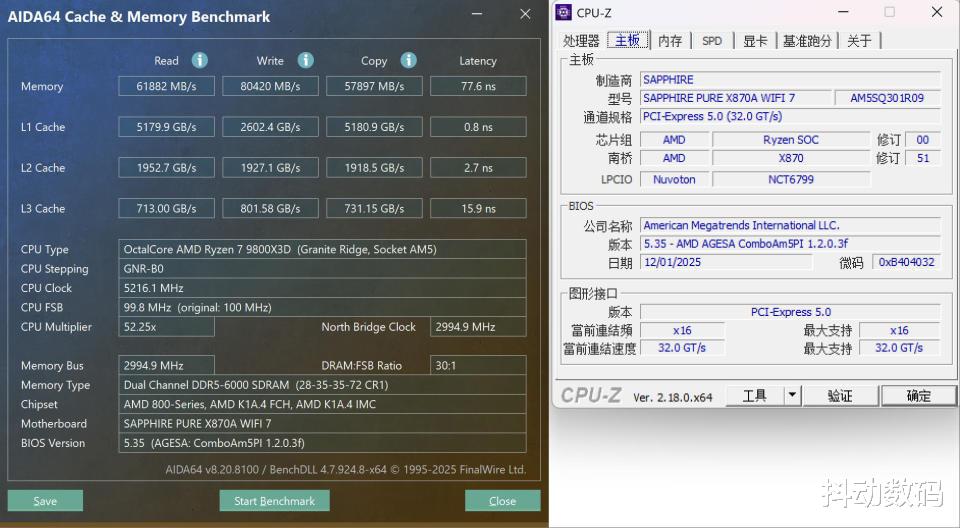Screen dimensions: 960x528
Task: Go to the 基准跑分 tab in CPU-Z
Action: point(807,40)
